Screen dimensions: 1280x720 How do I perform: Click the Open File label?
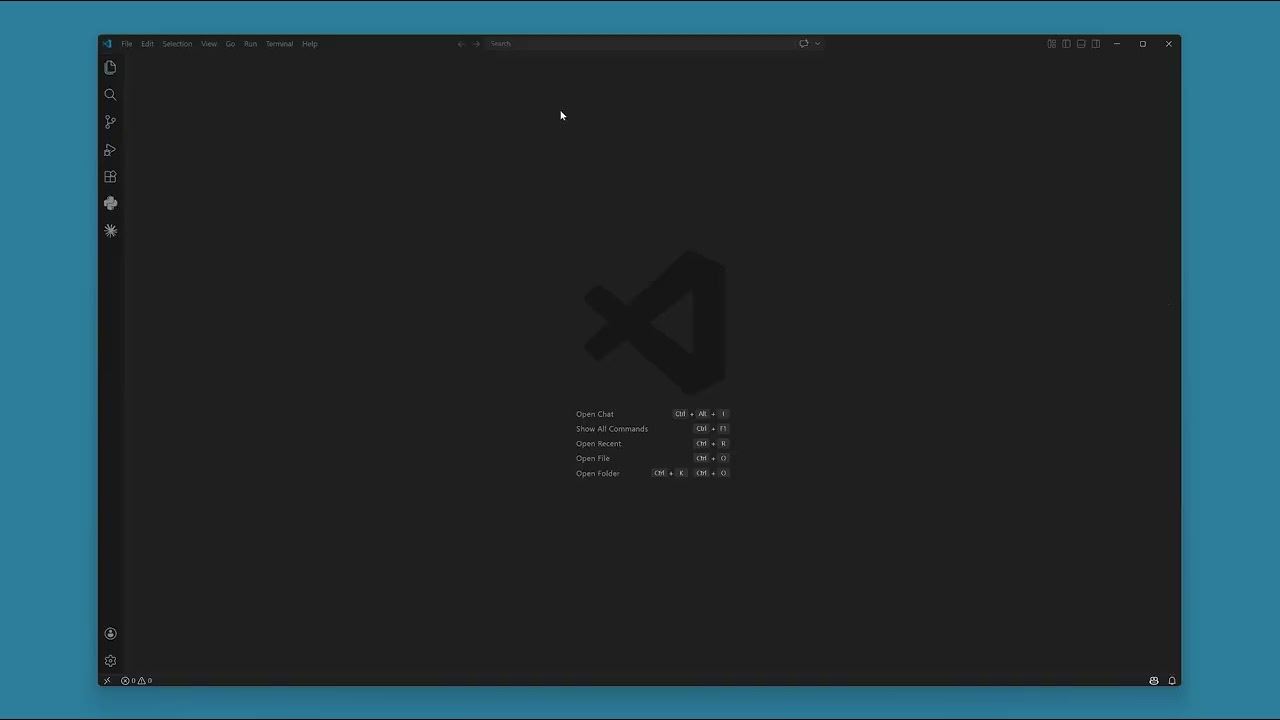click(x=593, y=459)
